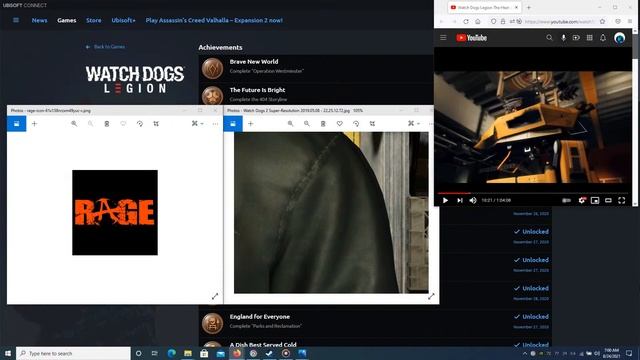640x360 pixels.
Task: Reload the YouTube page
Action: 466,21
